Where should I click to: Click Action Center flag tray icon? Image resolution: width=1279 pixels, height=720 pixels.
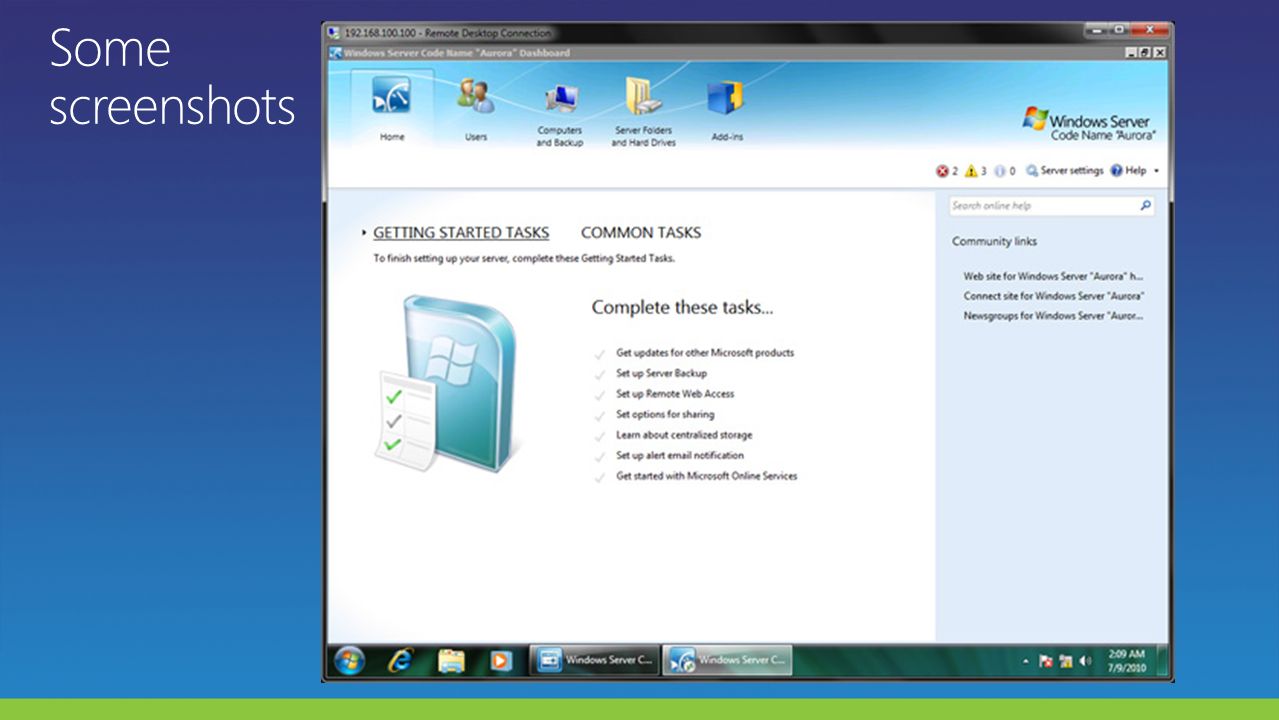click(x=1046, y=662)
